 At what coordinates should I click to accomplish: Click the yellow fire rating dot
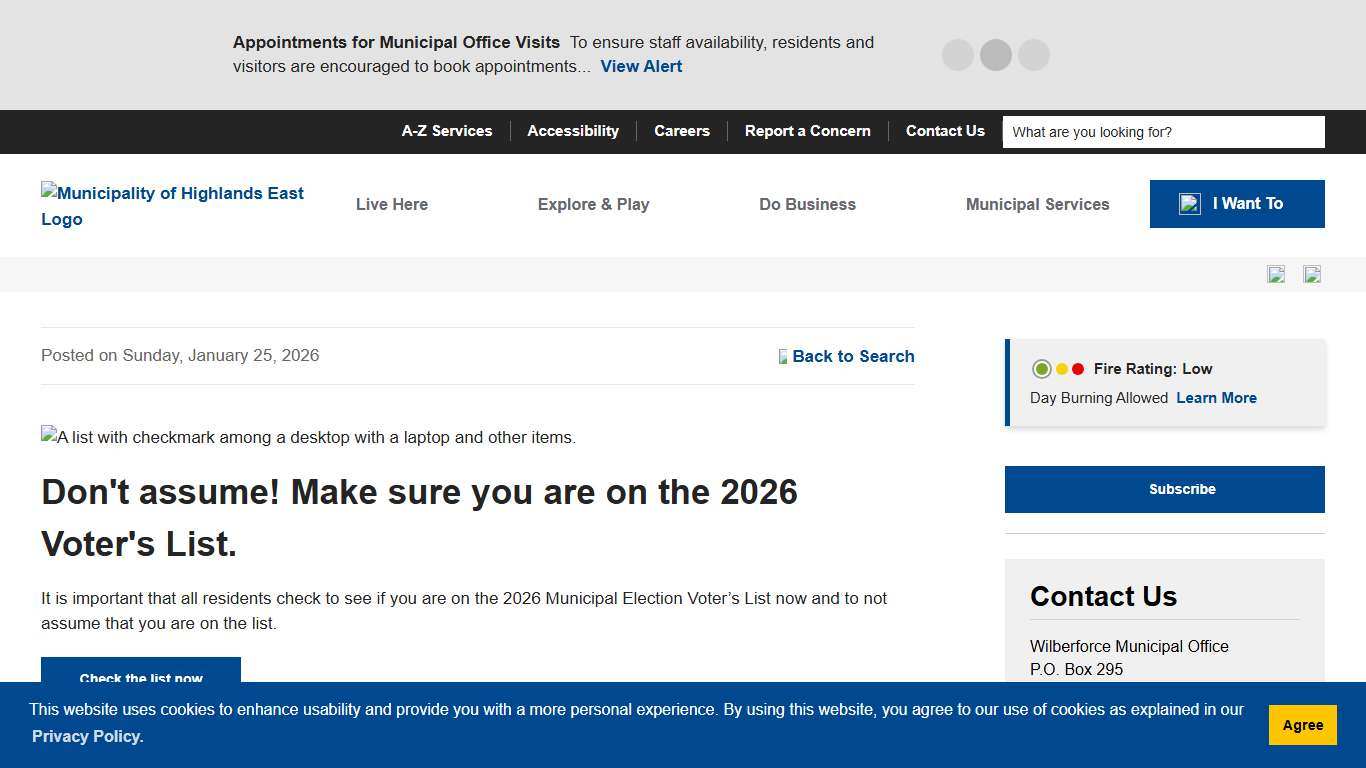pyautogui.click(x=1062, y=369)
